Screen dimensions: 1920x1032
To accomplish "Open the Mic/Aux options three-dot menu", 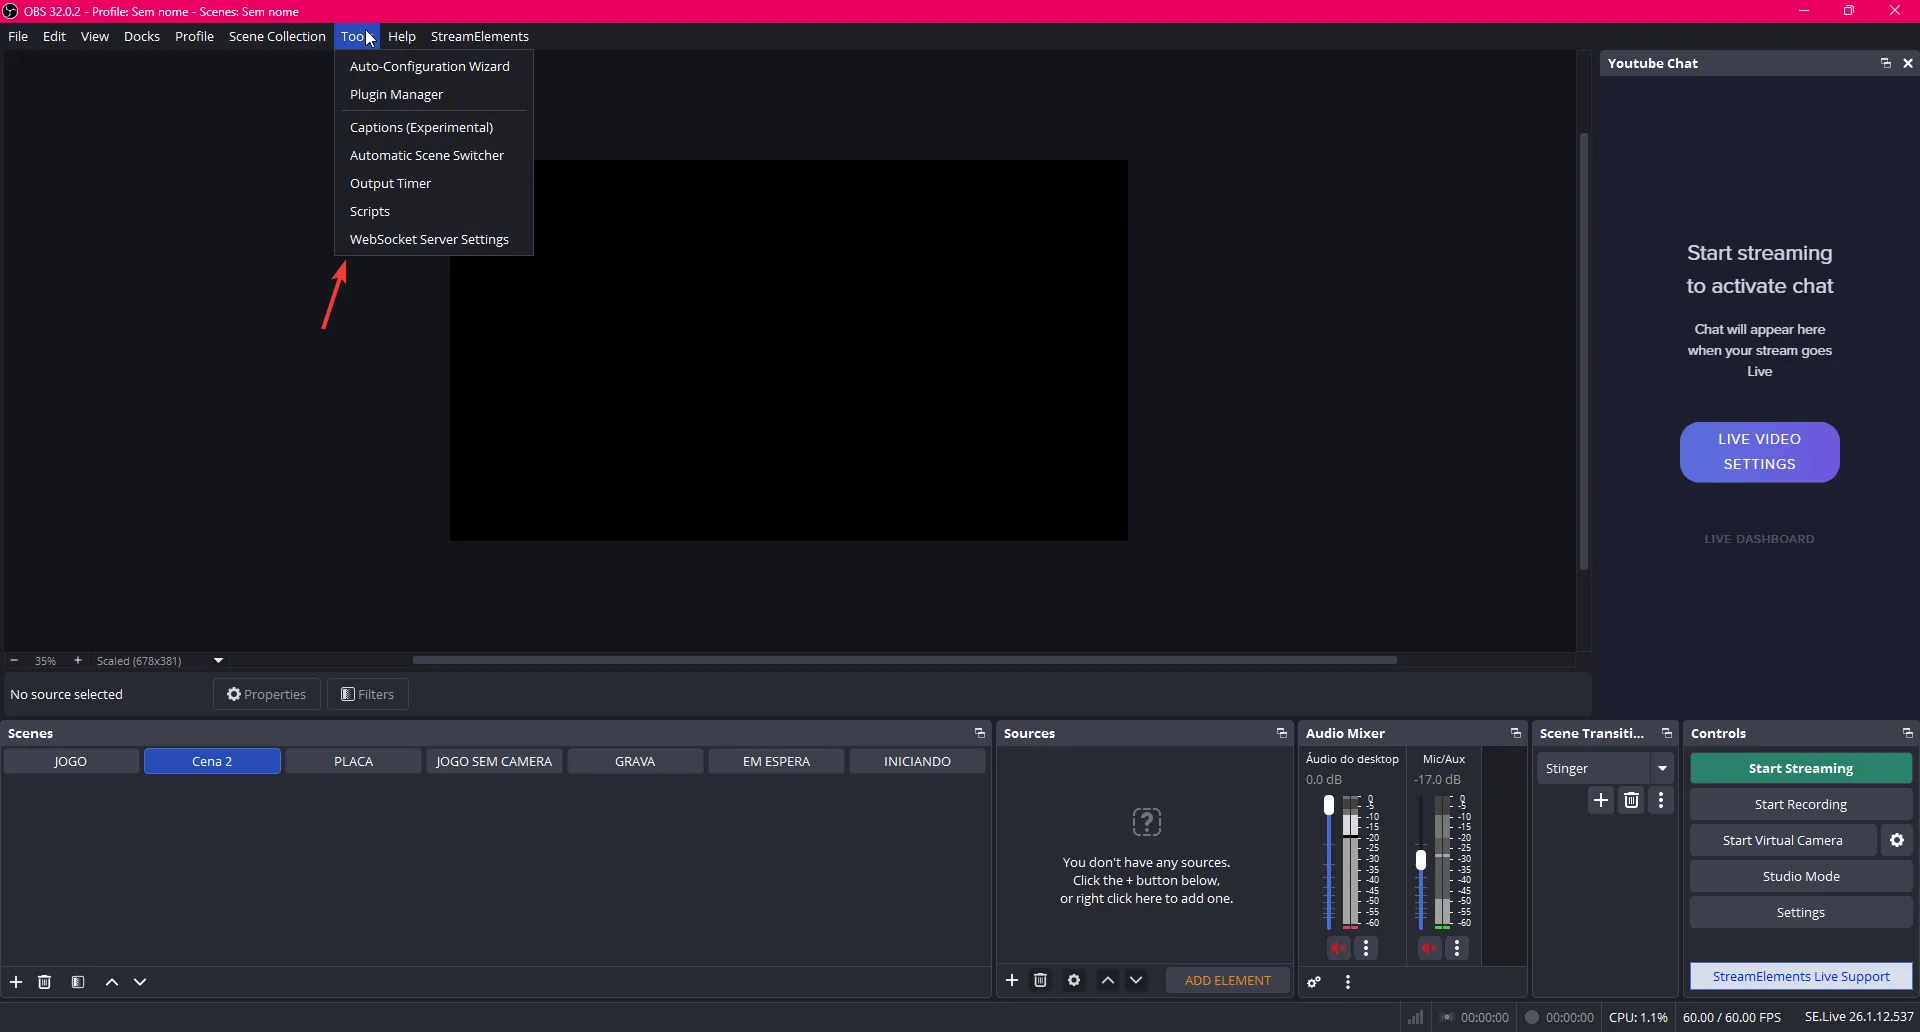I will [x=1457, y=948].
